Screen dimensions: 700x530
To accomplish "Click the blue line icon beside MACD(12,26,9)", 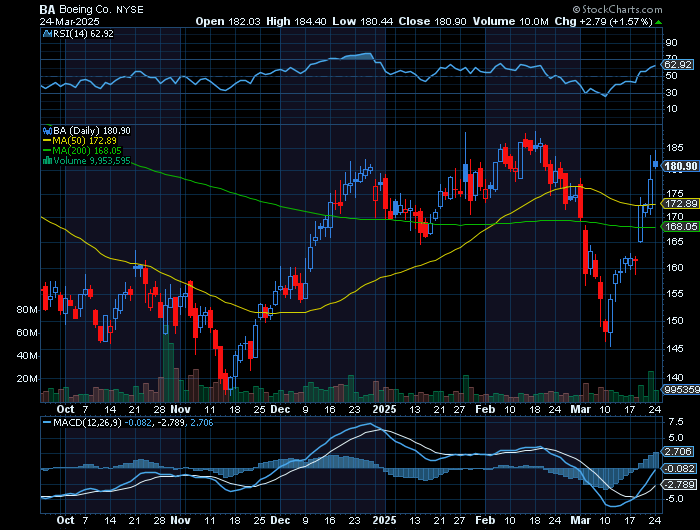I will (46, 422).
